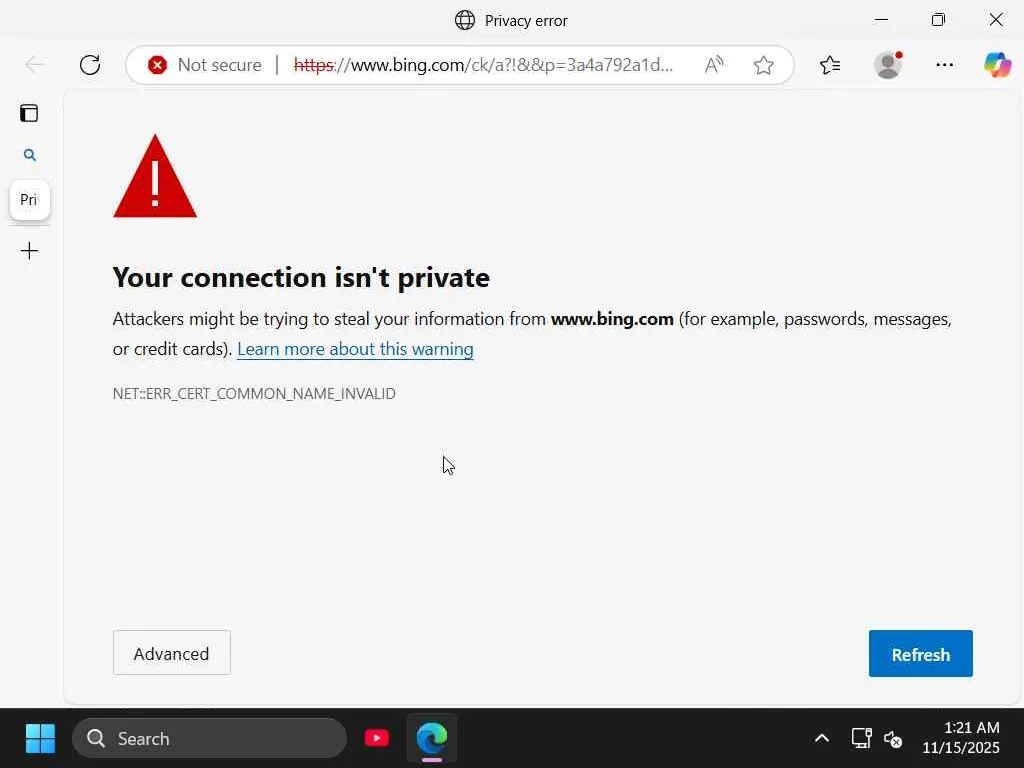1024x768 pixels.
Task: Open Learn more about this warning link
Action: point(355,349)
